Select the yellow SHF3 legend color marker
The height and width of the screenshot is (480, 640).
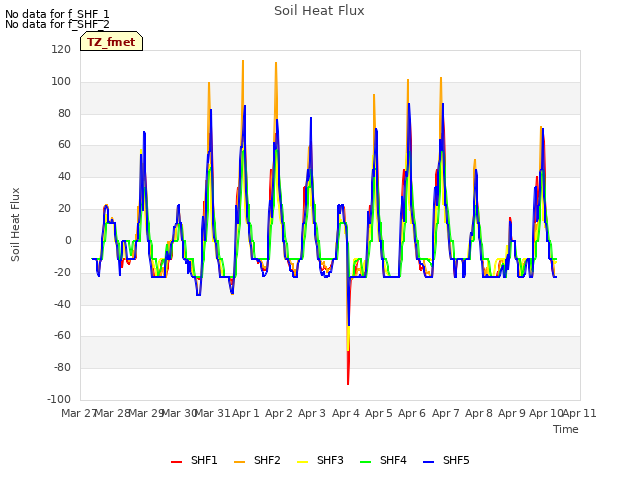[302, 462]
